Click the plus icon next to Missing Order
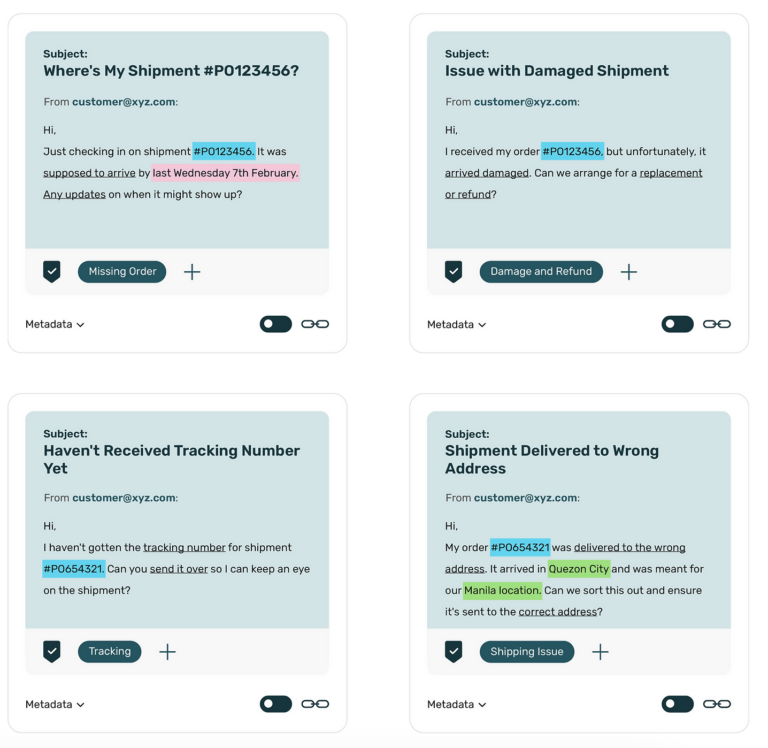Image resolution: width=768 pixels, height=748 pixels. pos(192,271)
